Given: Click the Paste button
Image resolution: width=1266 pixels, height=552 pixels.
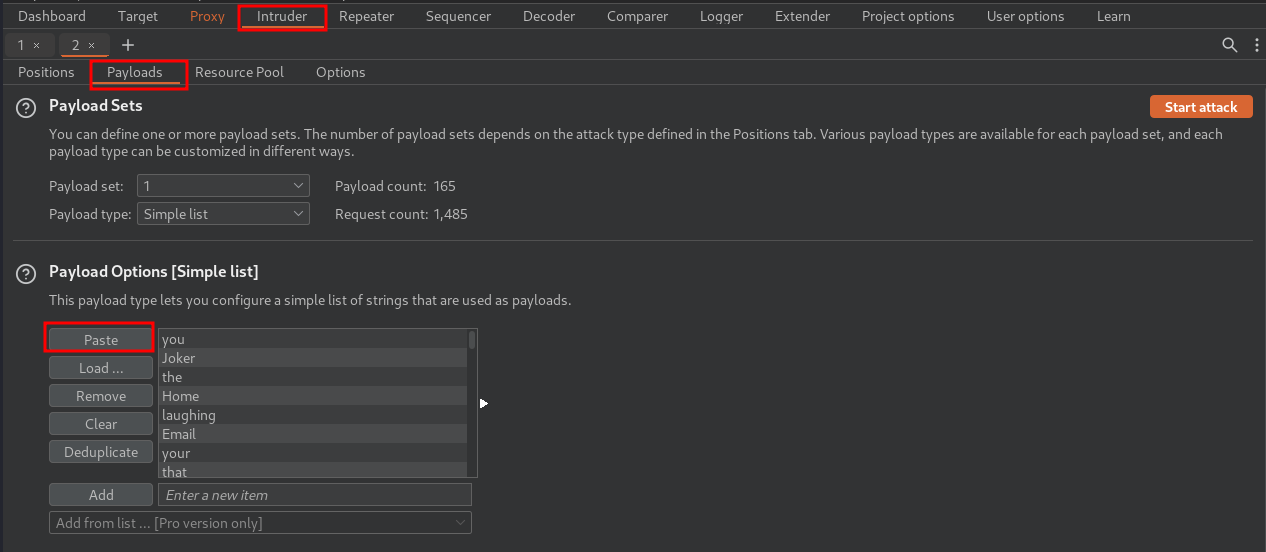Looking at the screenshot, I should pos(101,340).
